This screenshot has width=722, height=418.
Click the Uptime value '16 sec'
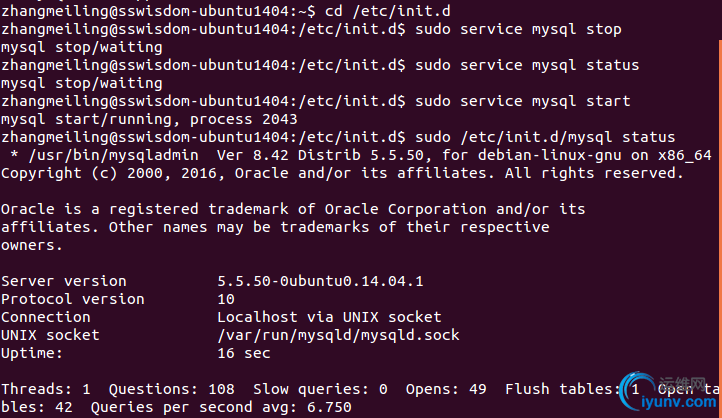[244, 353]
